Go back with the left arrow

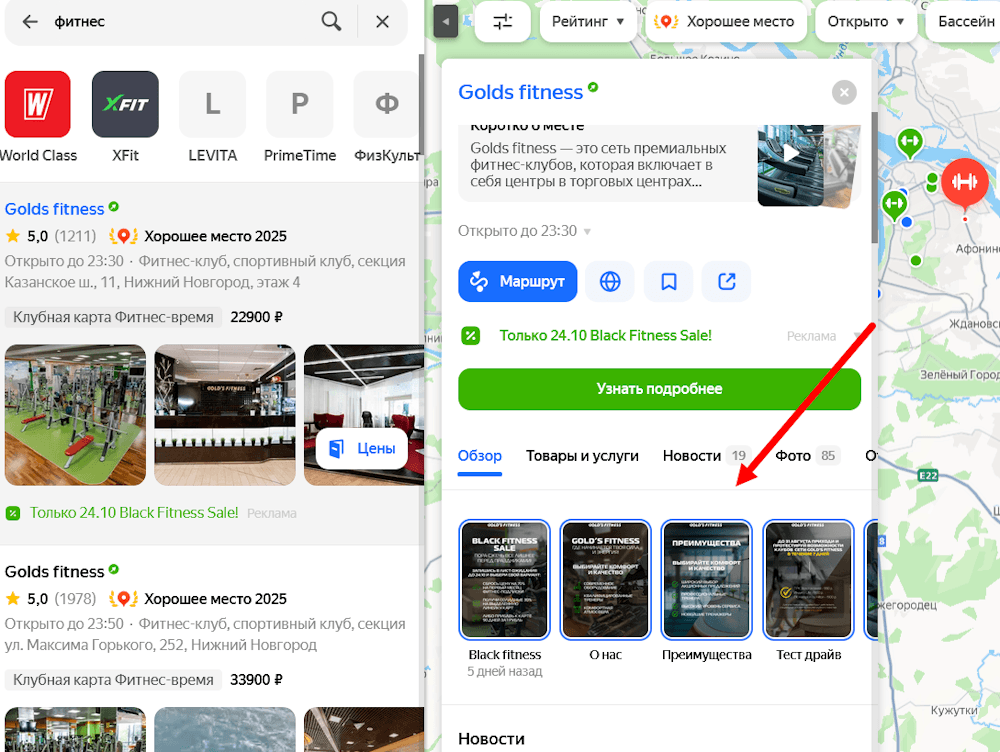point(30,22)
